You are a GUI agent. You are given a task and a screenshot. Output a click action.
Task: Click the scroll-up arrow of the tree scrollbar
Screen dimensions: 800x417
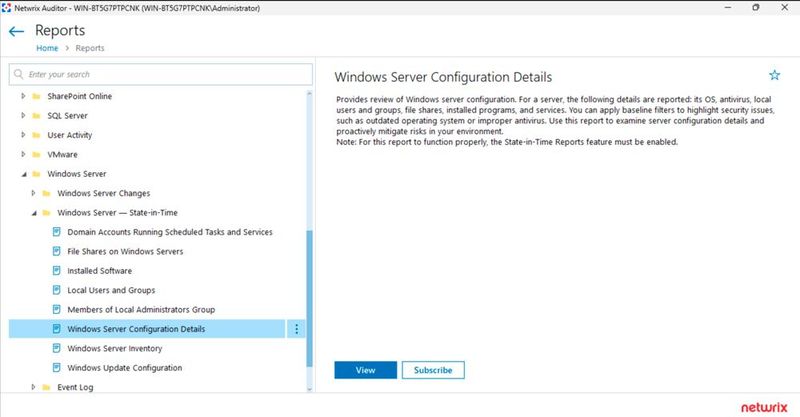point(309,94)
